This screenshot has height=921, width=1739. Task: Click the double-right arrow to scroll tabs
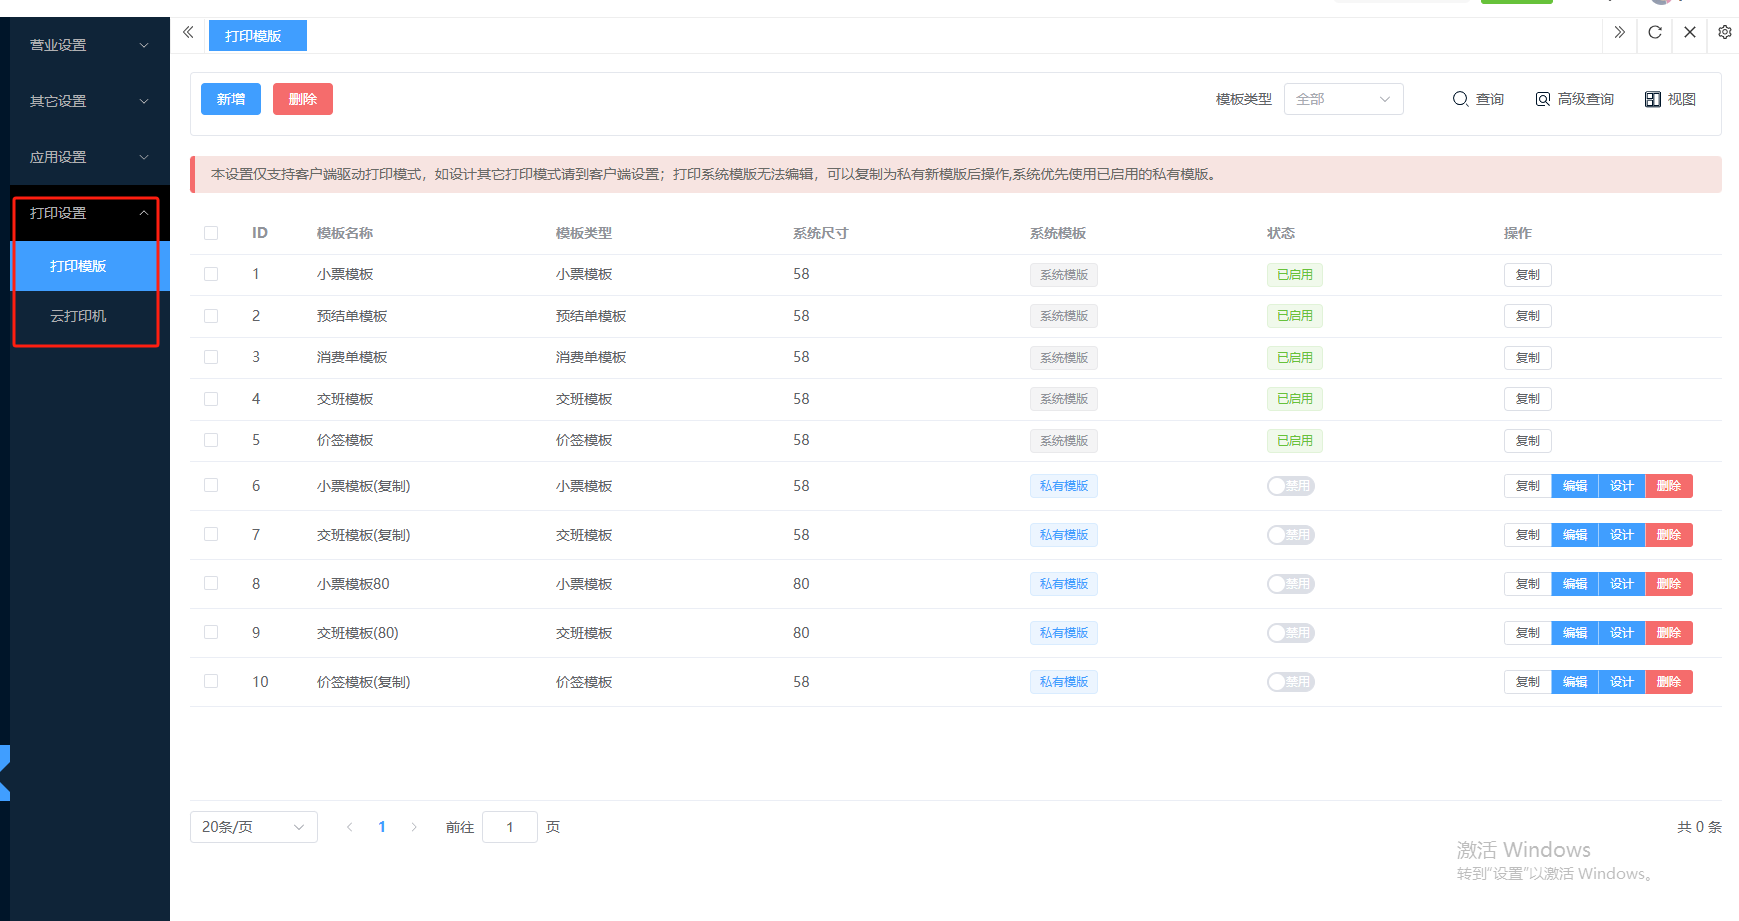click(x=1620, y=32)
